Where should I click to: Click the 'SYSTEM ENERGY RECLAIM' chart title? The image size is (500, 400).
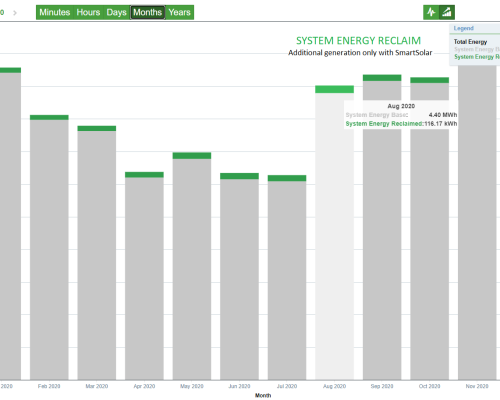[358, 41]
